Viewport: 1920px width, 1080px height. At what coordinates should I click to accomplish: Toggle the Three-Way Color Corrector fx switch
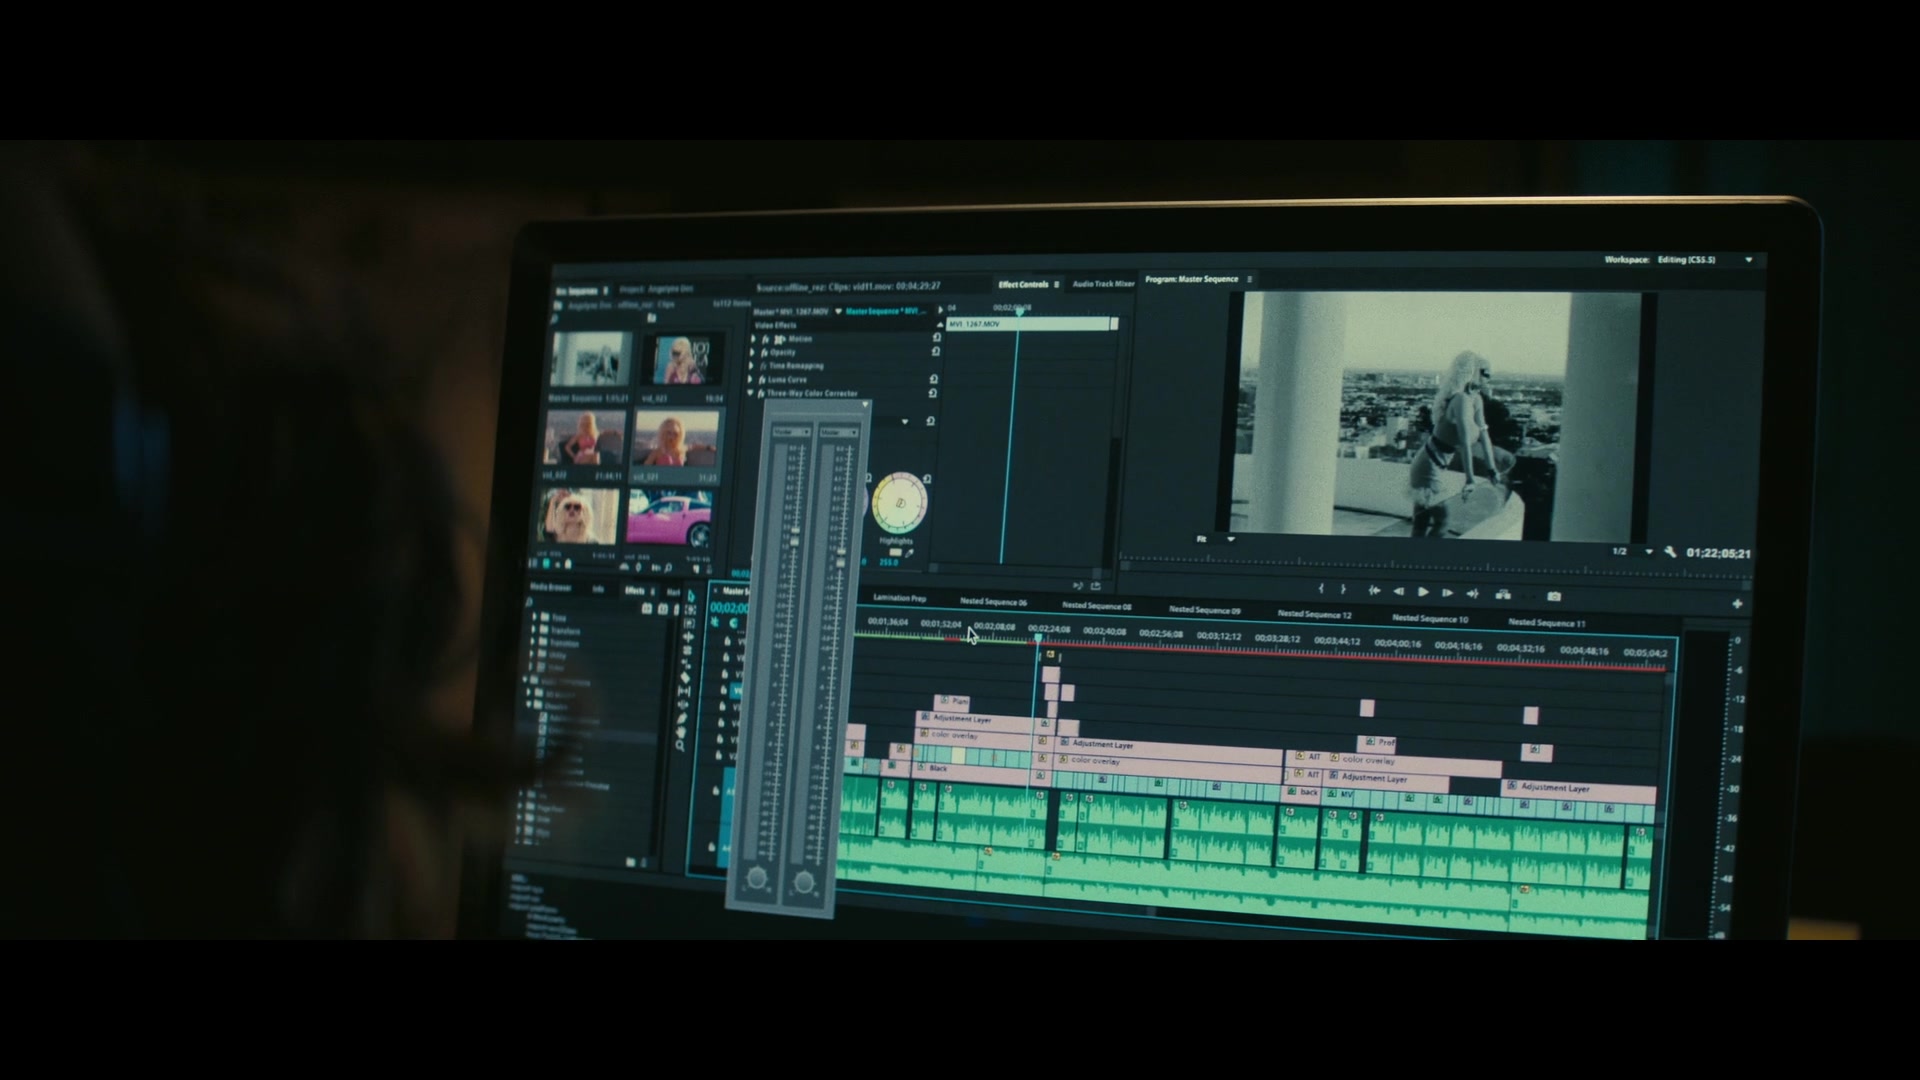click(x=762, y=393)
